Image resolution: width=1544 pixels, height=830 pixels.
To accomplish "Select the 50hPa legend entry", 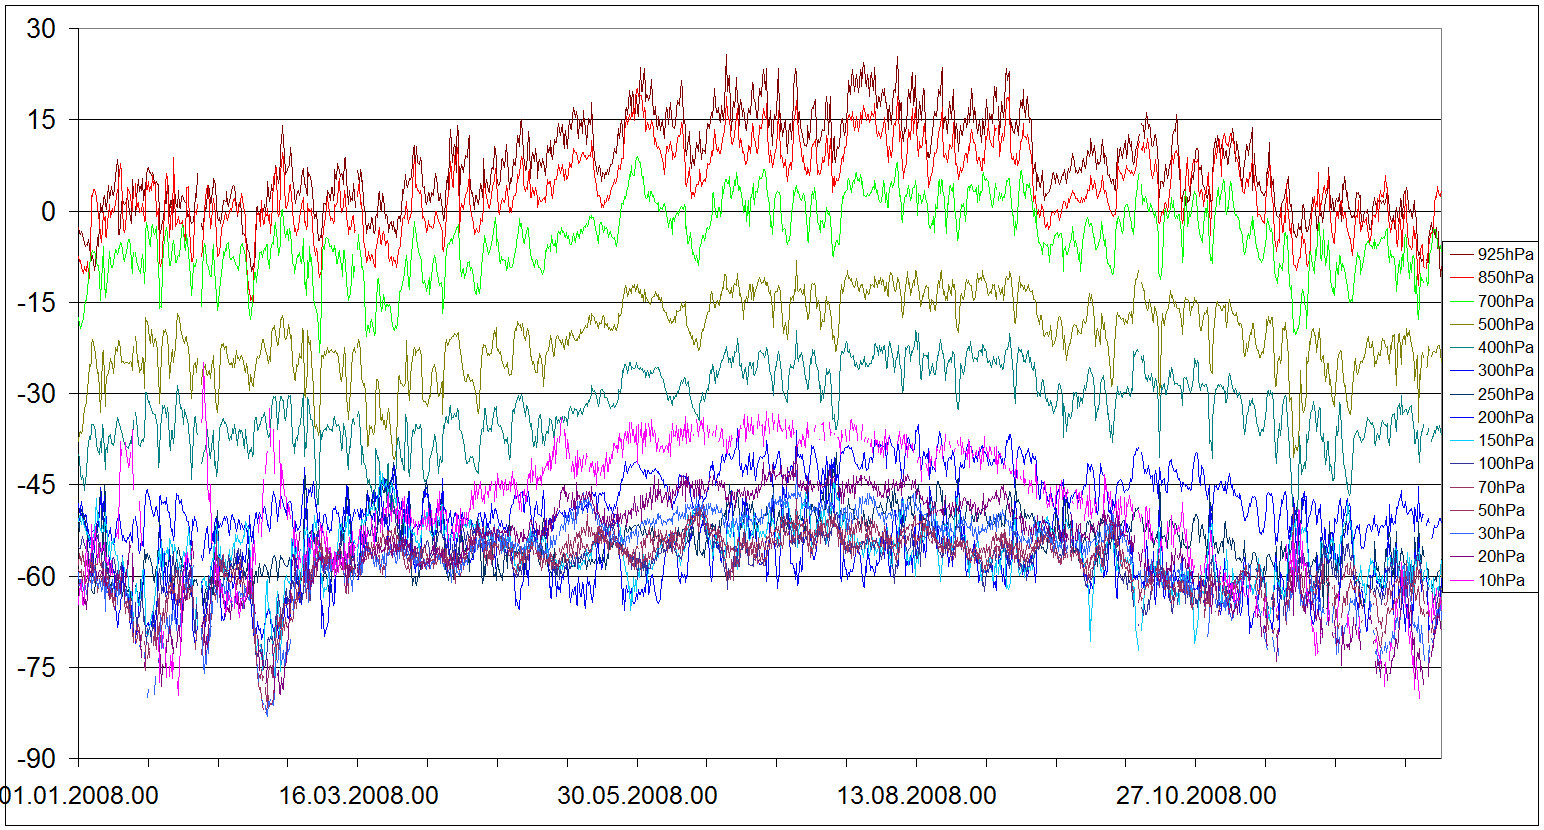I will point(1501,510).
